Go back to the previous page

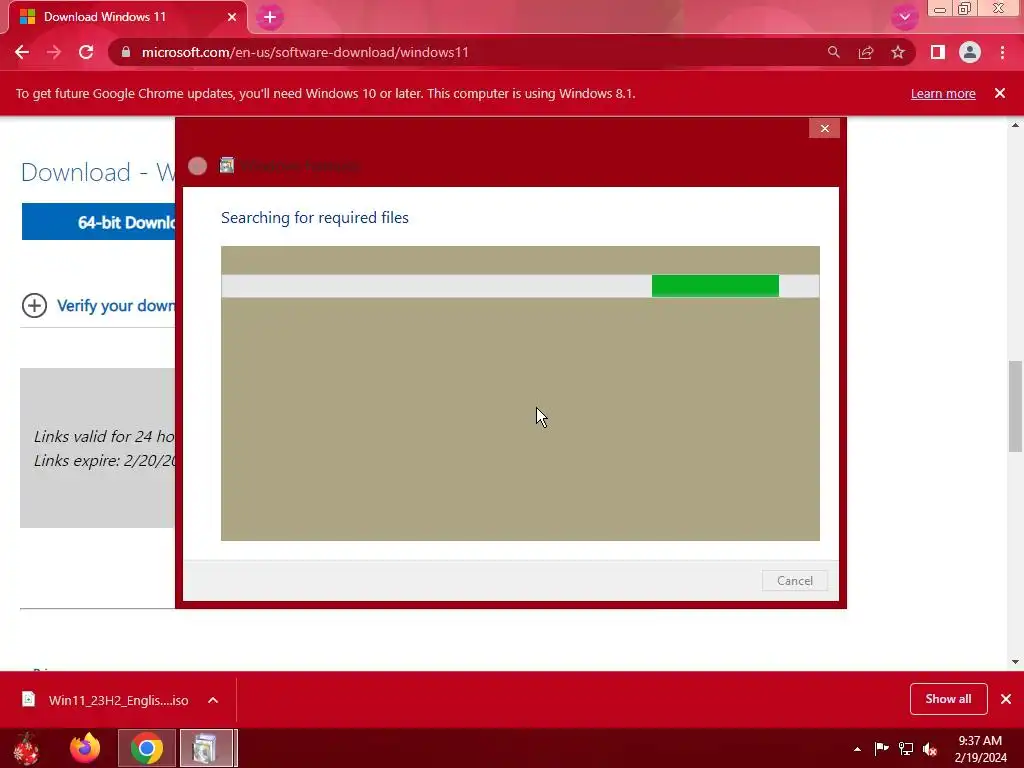coord(22,52)
